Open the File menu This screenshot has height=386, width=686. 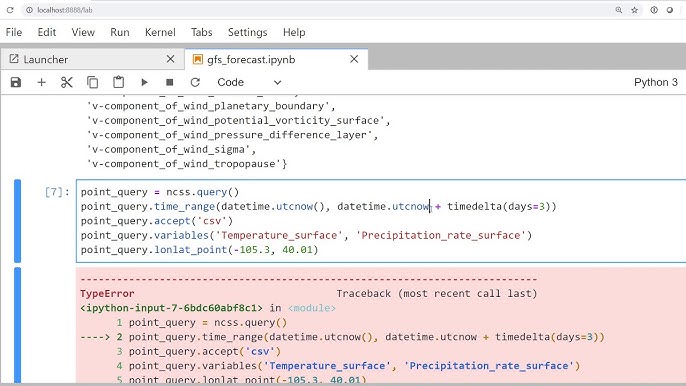point(14,32)
